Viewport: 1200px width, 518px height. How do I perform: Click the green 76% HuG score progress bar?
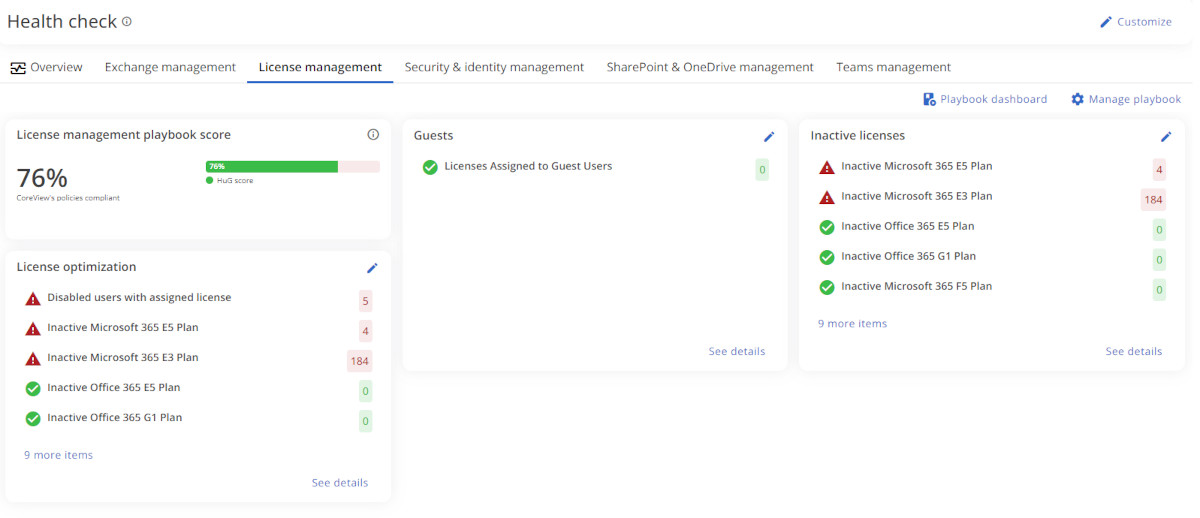pyautogui.click(x=272, y=167)
